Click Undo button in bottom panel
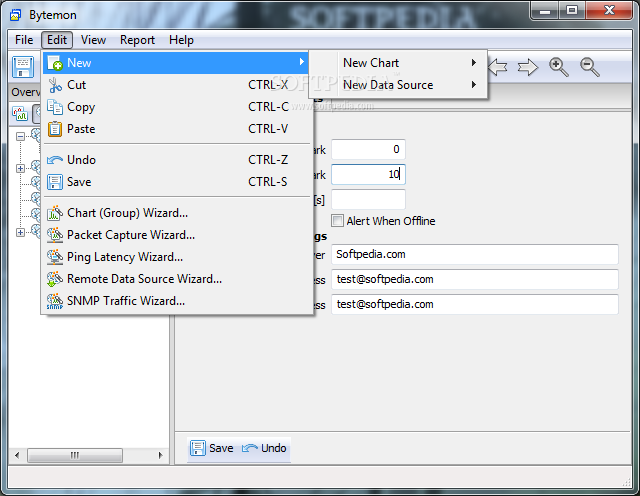Viewport: 640px width, 496px height. click(264, 448)
